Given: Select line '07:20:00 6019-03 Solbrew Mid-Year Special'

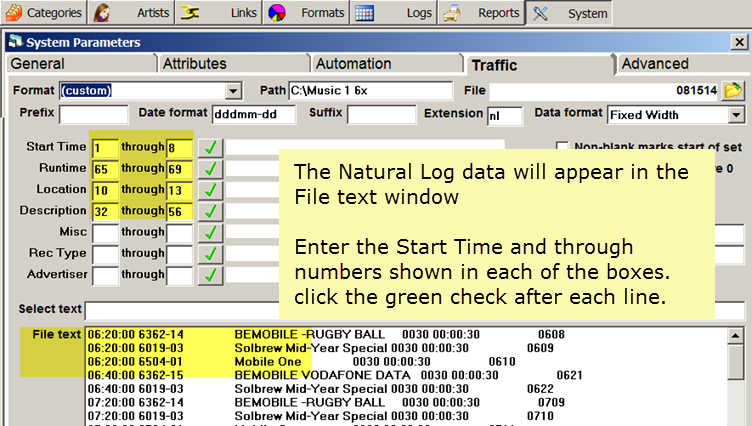Looking at the screenshot, I should [x=320, y=415].
